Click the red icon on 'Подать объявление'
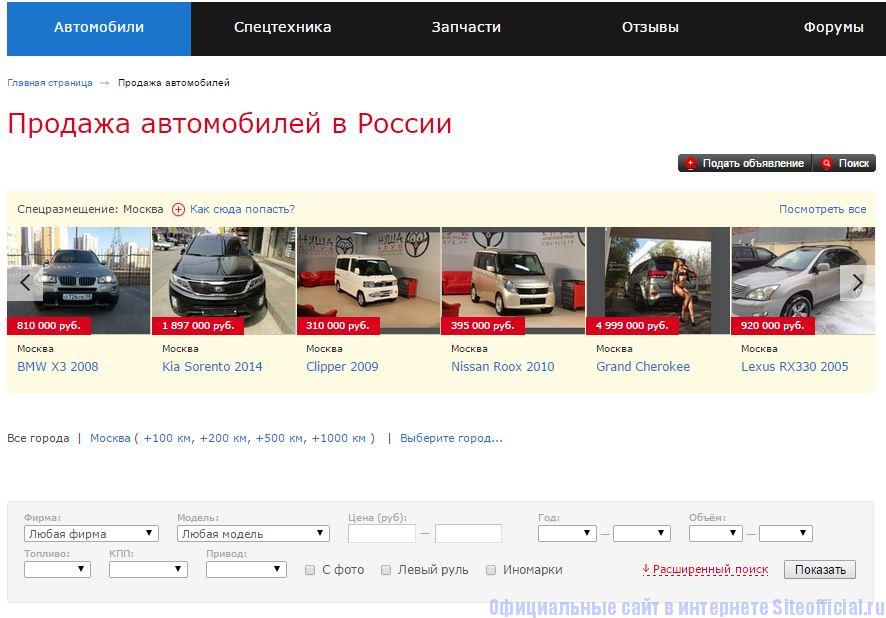Image resolution: width=886 pixels, height=618 pixels. coord(690,163)
